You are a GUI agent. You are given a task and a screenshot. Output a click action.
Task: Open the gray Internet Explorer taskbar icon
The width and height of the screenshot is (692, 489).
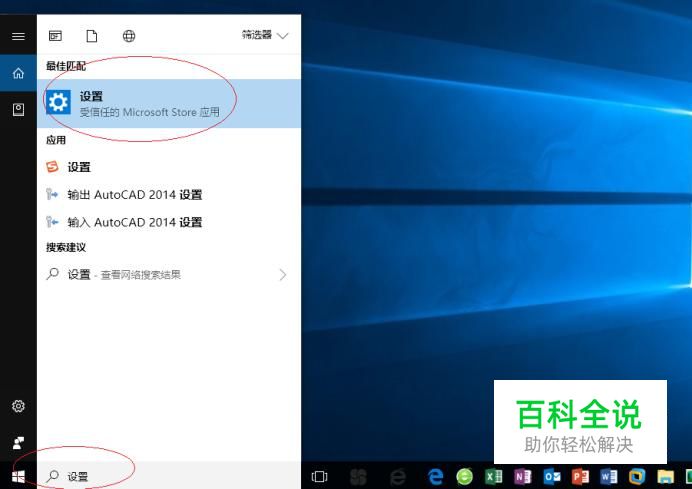(x=398, y=477)
